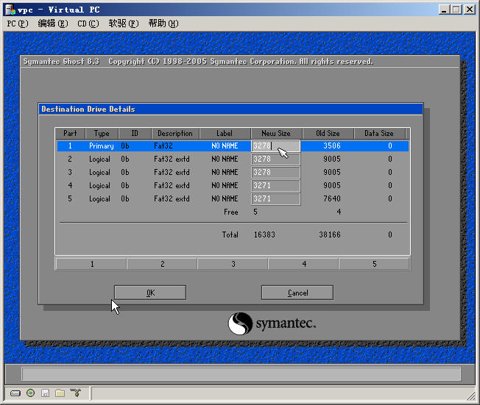480x405 pixels.
Task: Click the Destination Drive Details title bar
Action: coord(231,109)
